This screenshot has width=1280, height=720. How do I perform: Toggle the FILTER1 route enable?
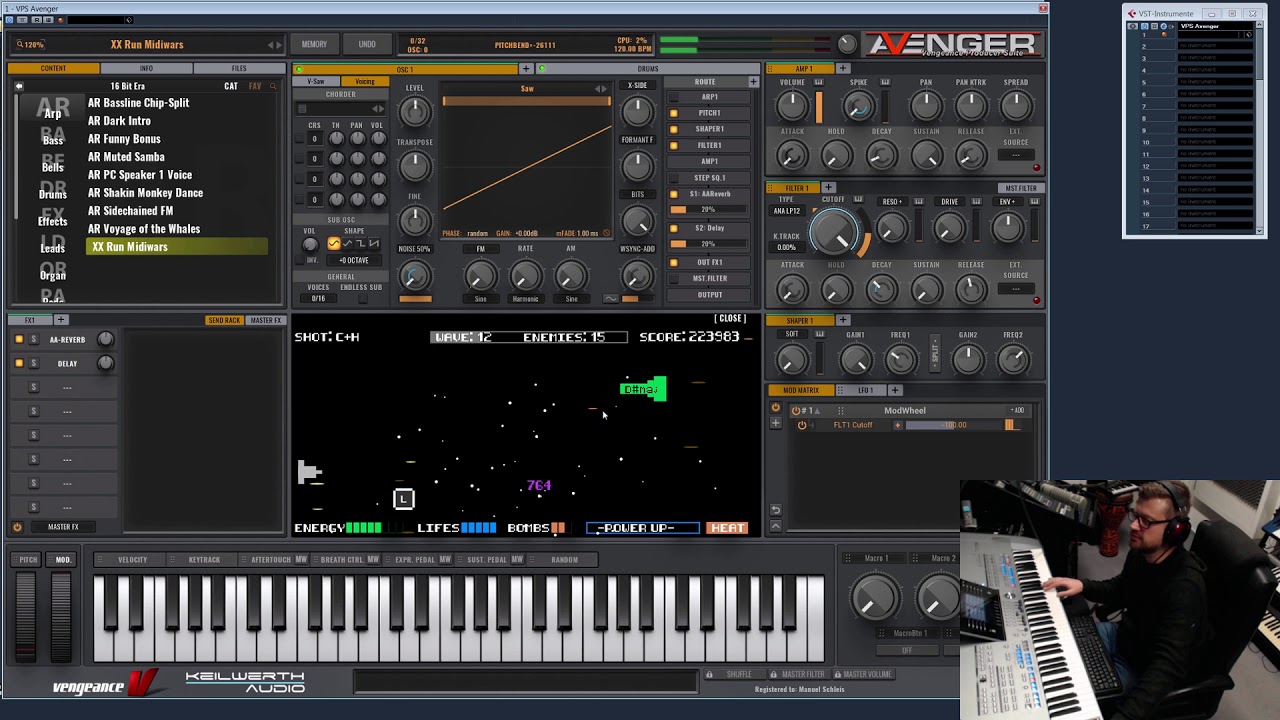(x=674, y=145)
